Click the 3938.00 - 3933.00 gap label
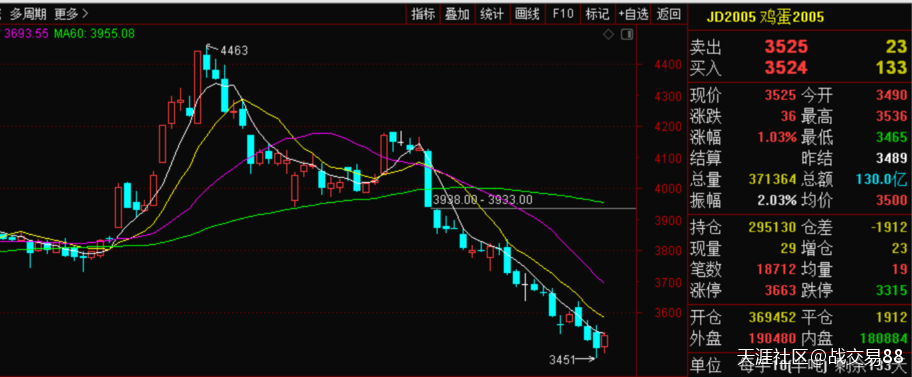This screenshot has width=912, height=377. pos(483,200)
